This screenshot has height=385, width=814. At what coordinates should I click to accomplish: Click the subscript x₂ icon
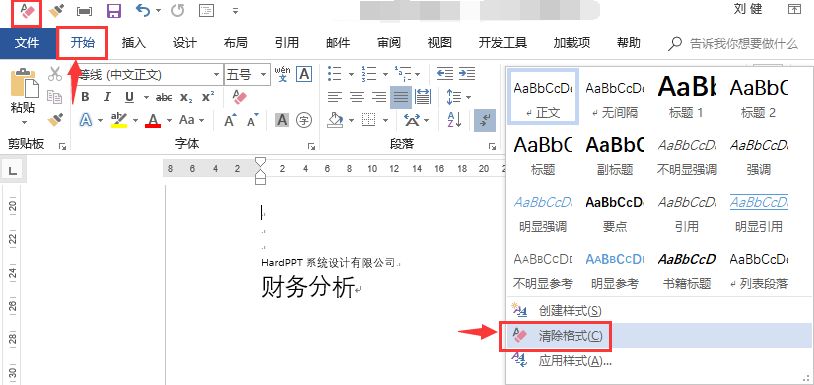pyautogui.click(x=186, y=97)
